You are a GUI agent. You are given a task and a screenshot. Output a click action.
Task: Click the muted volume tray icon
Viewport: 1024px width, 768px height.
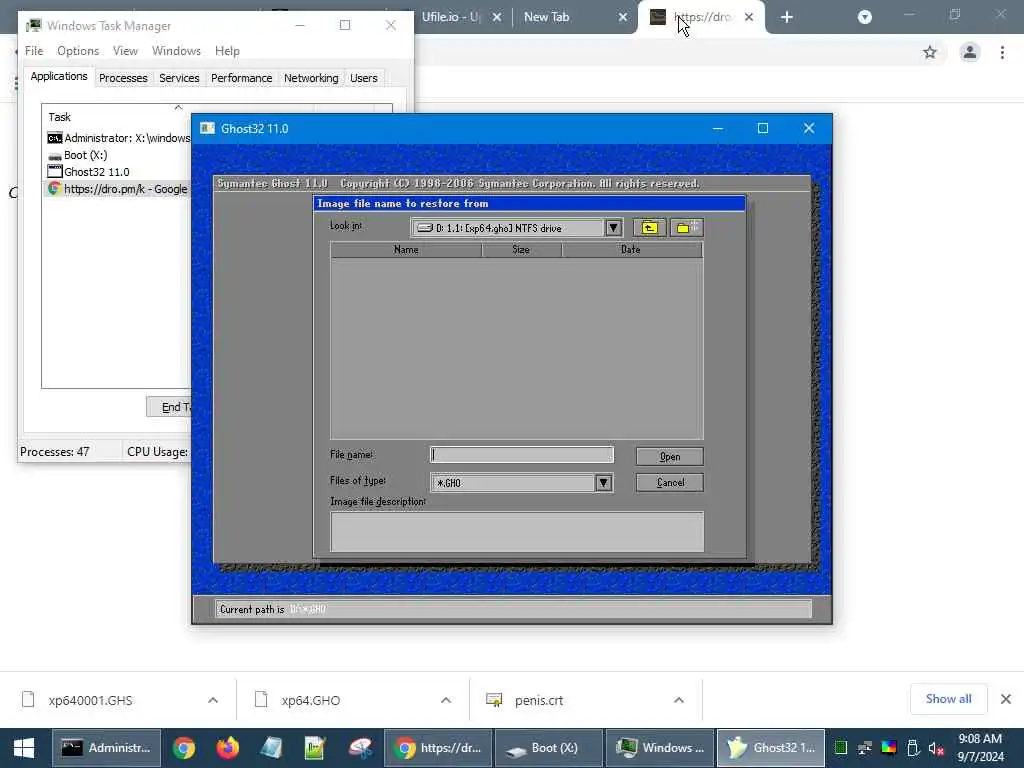(x=936, y=748)
